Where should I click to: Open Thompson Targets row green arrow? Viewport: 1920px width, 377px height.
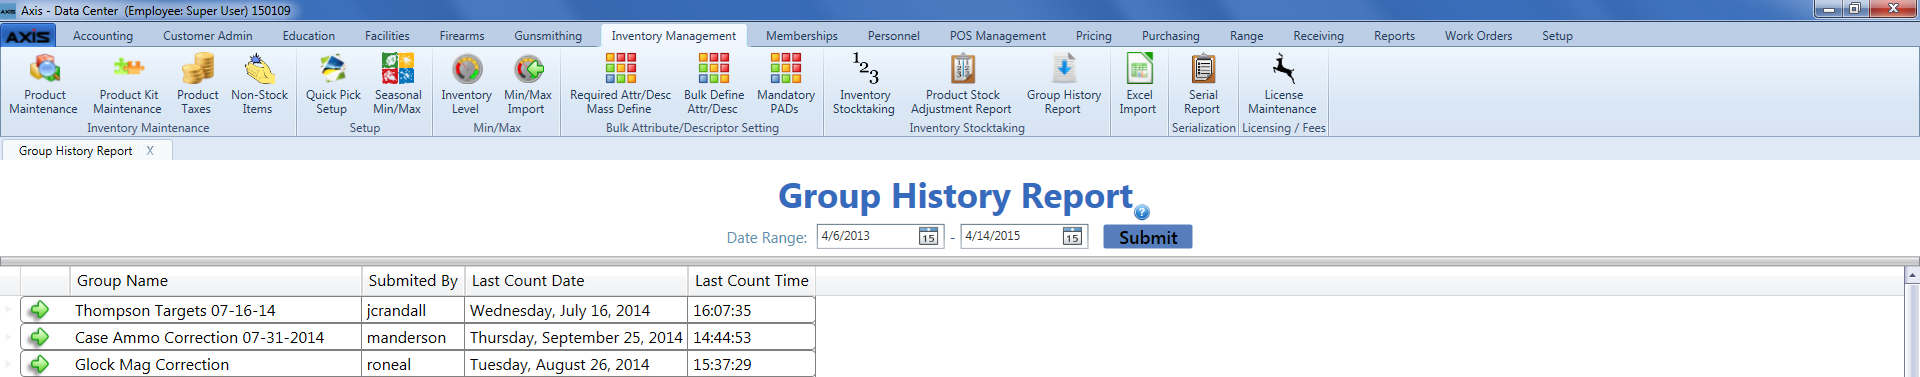(x=39, y=310)
